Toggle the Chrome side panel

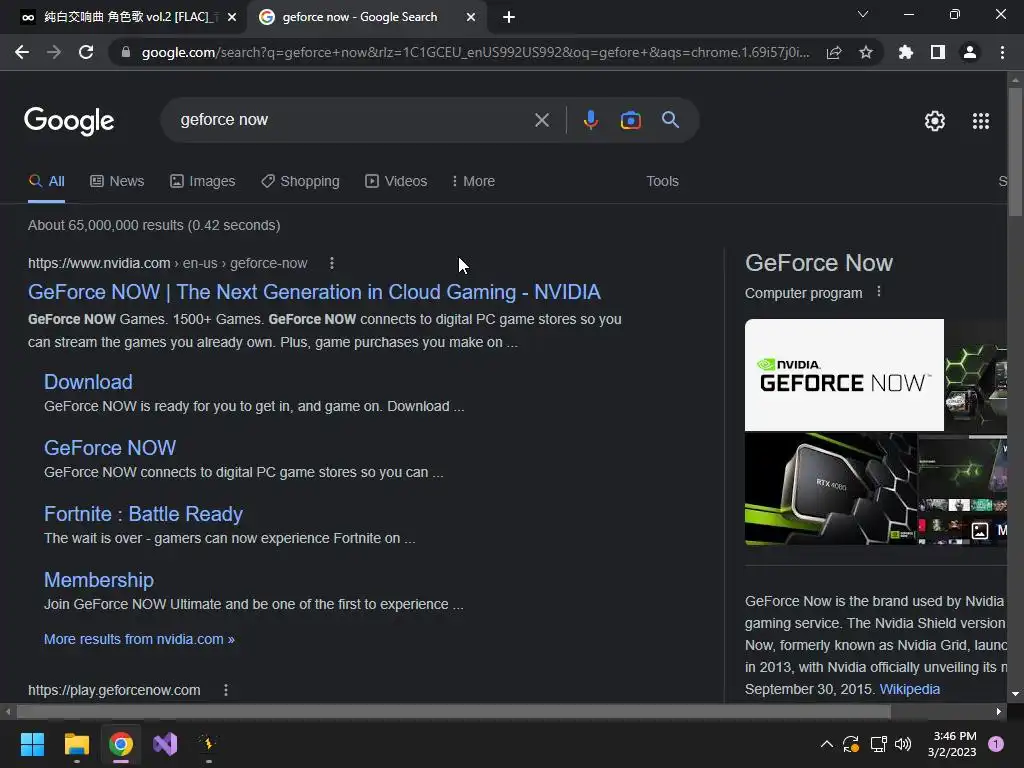[937, 52]
